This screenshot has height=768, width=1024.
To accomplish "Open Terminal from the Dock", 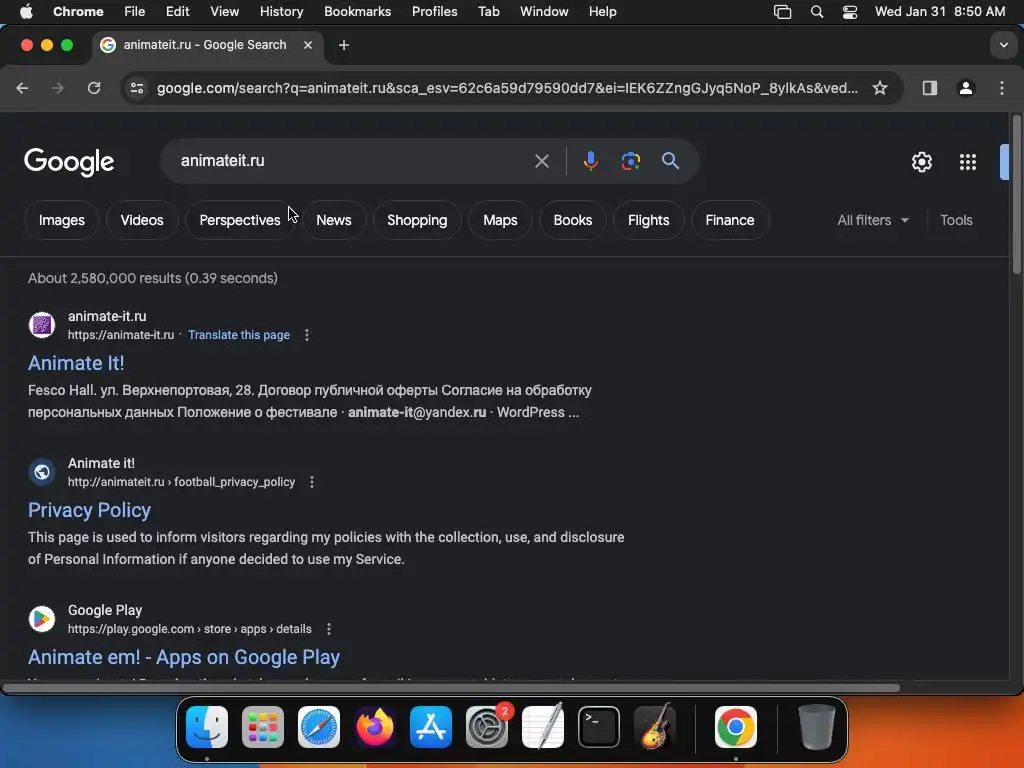I will [x=599, y=727].
